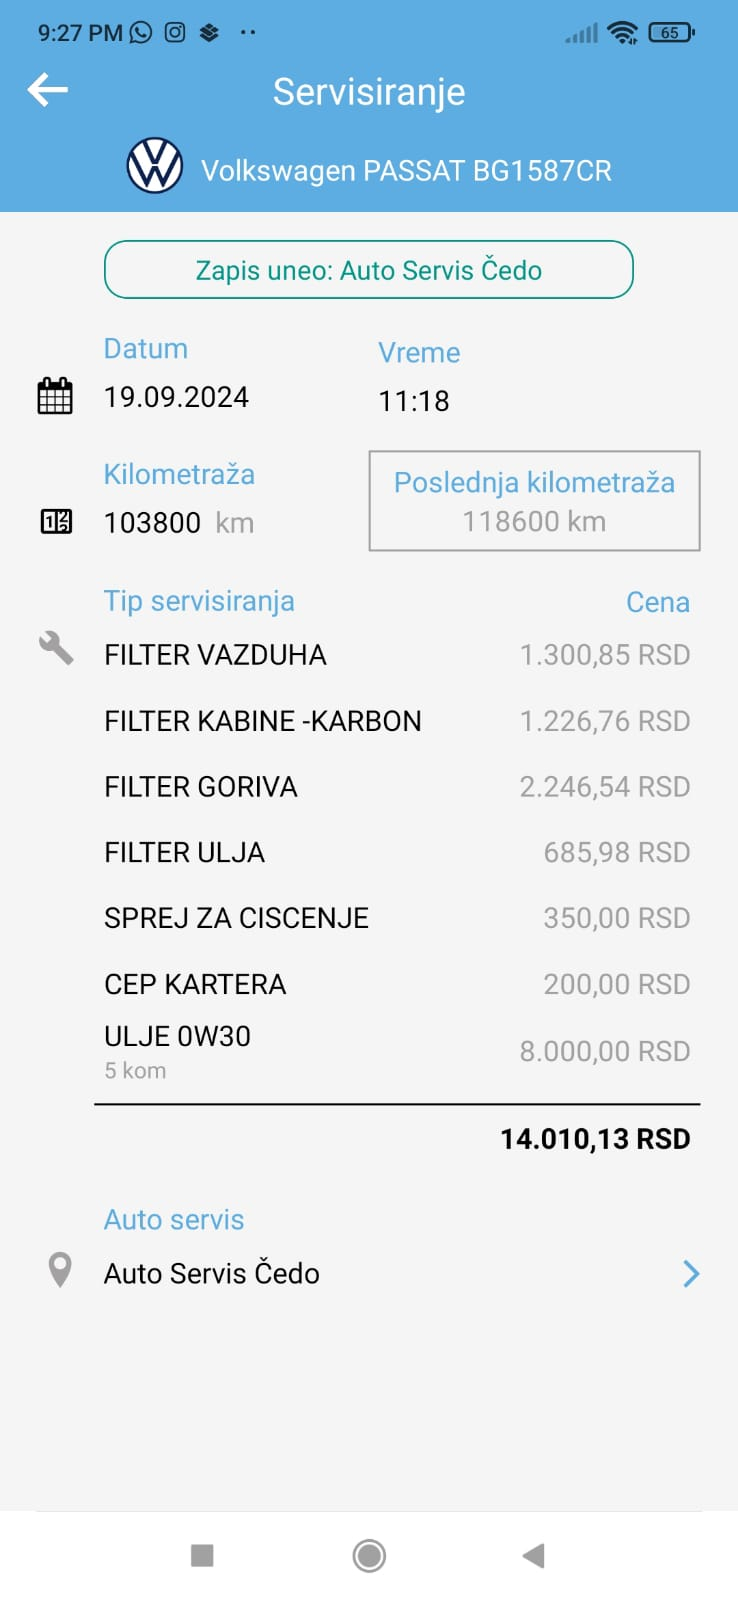Tap the 103800 km mileage value
The height and width of the screenshot is (1600, 738).
click(x=179, y=522)
